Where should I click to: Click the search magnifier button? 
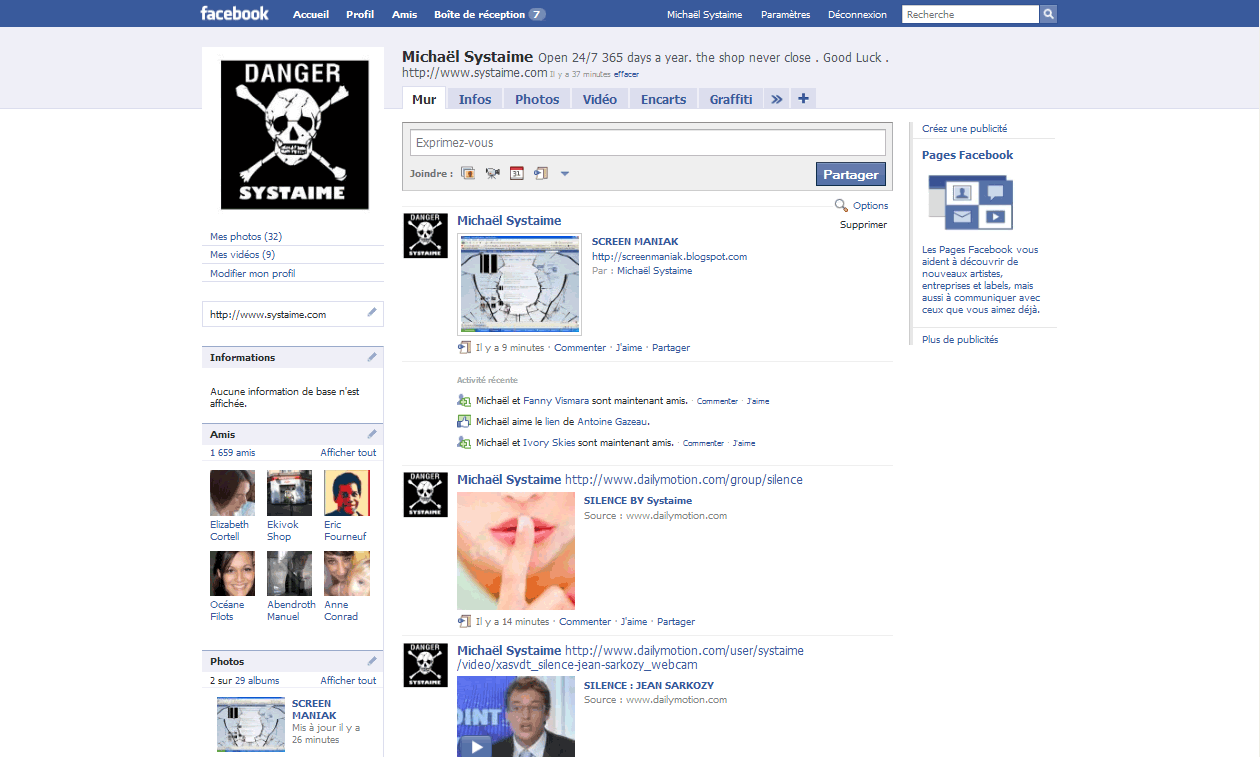pyautogui.click(x=1048, y=14)
